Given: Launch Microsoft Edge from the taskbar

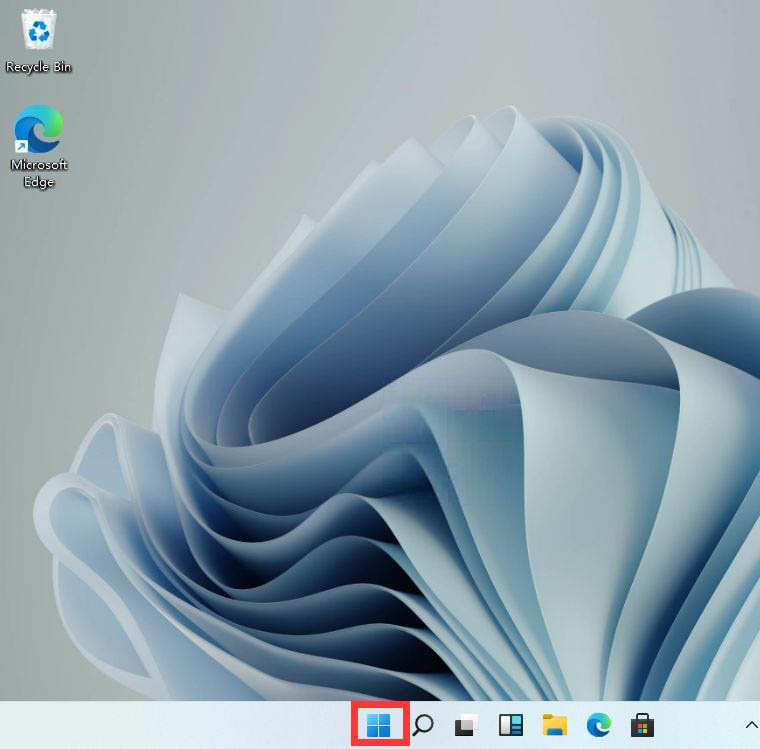Looking at the screenshot, I should 598,725.
